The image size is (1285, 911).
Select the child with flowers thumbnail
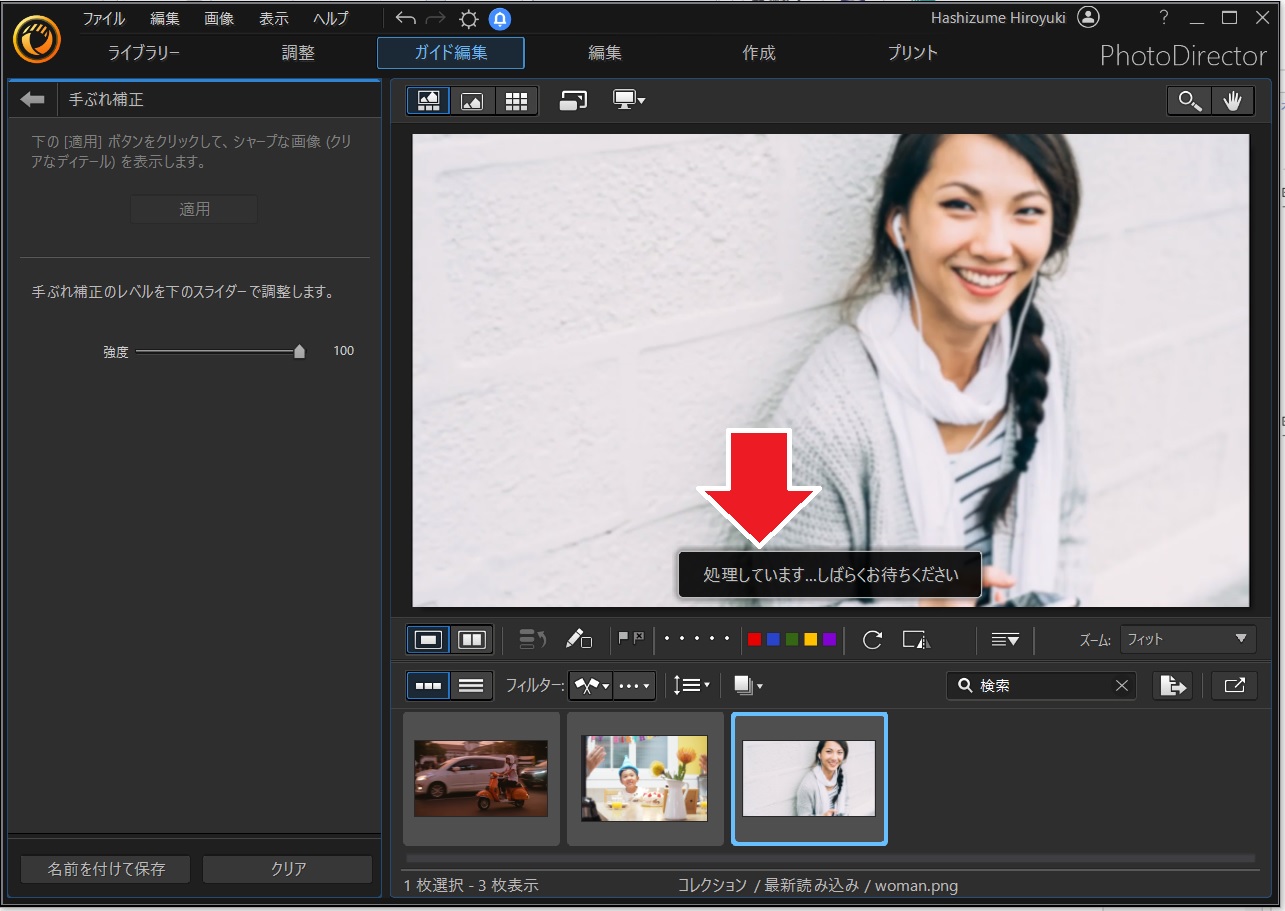[645, 778]
